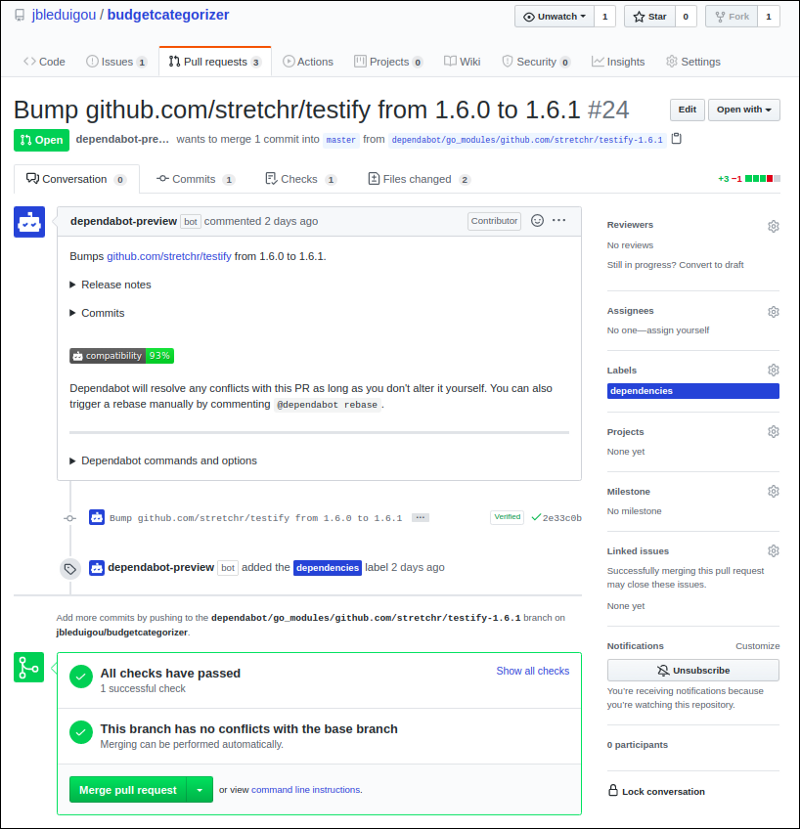This screenshot has width=800, height=829.
Task: Switch to the Issues tab
Action: click(x=116, y=62)
